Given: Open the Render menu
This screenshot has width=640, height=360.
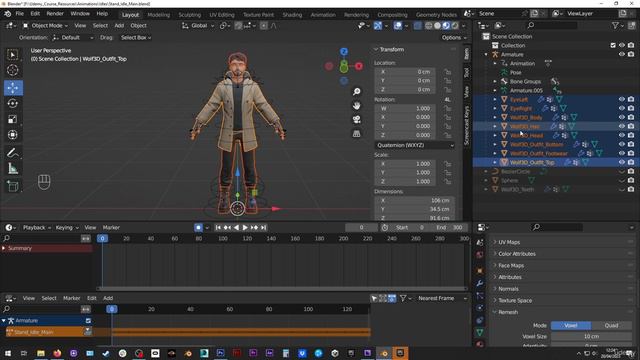Looking at the screenshot, I should coord(55,14).
